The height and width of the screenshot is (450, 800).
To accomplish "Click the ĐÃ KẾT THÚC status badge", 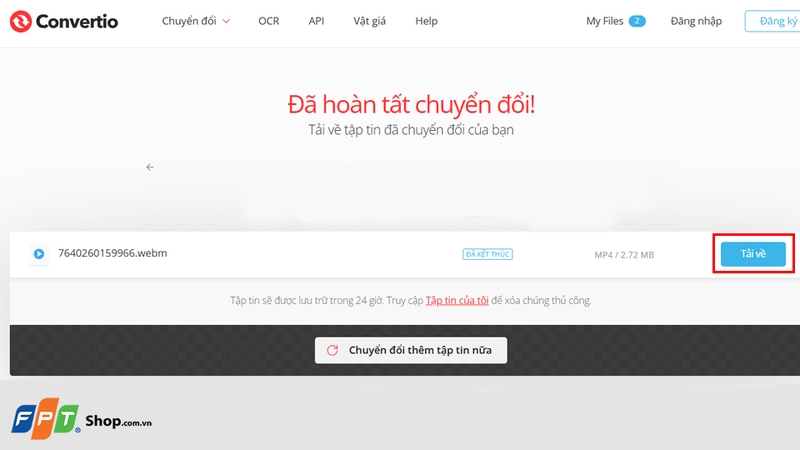I will pos(487,254).
